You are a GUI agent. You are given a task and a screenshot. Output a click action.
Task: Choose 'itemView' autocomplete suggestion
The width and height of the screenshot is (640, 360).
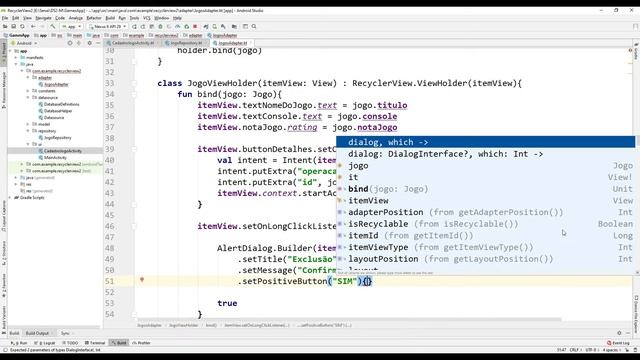click(x=485, y=200)
